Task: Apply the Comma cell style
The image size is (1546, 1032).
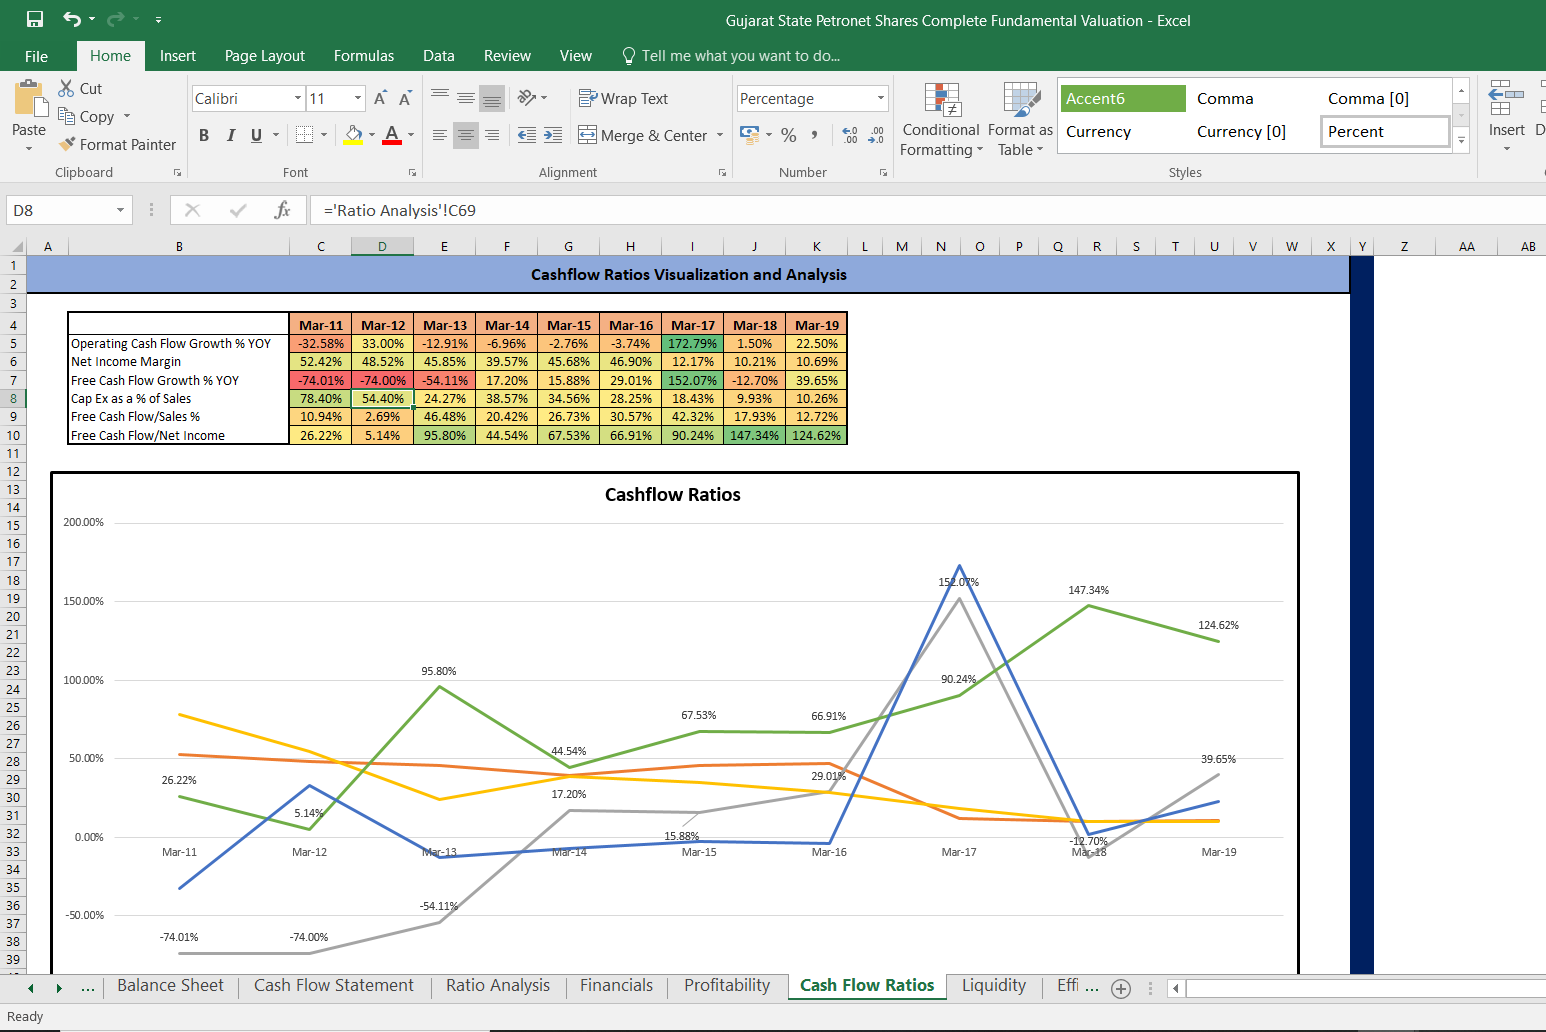Action: 1253,98
